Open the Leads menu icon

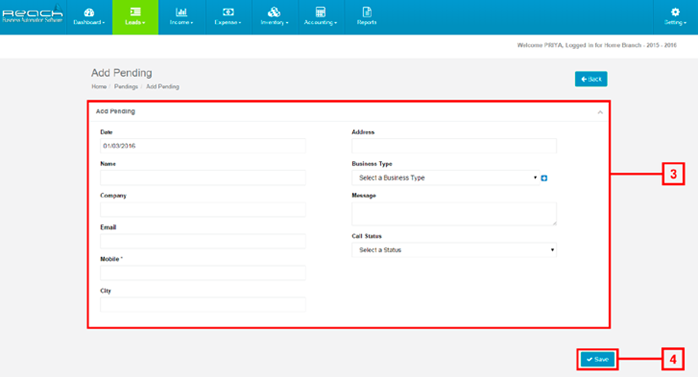pos(135,12)
